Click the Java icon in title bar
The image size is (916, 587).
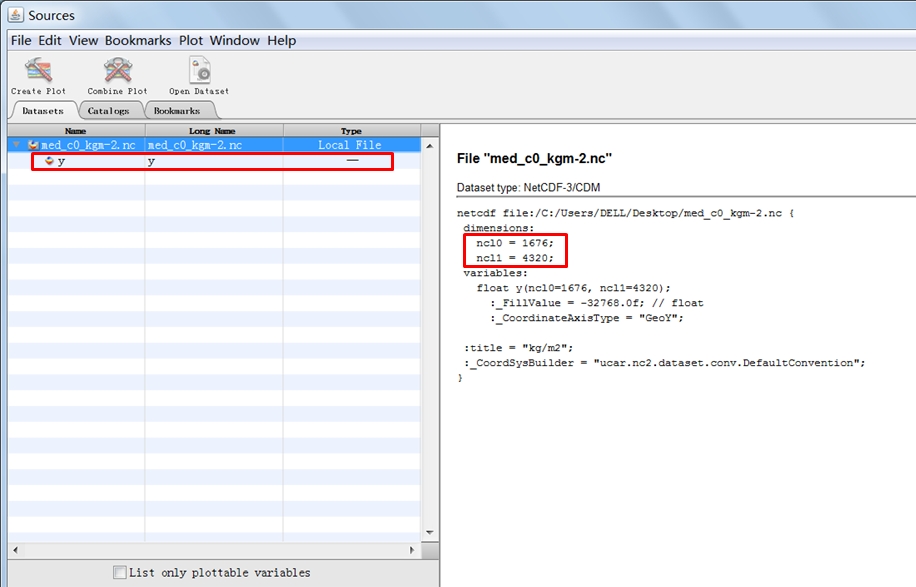click(x=15, y=15)
